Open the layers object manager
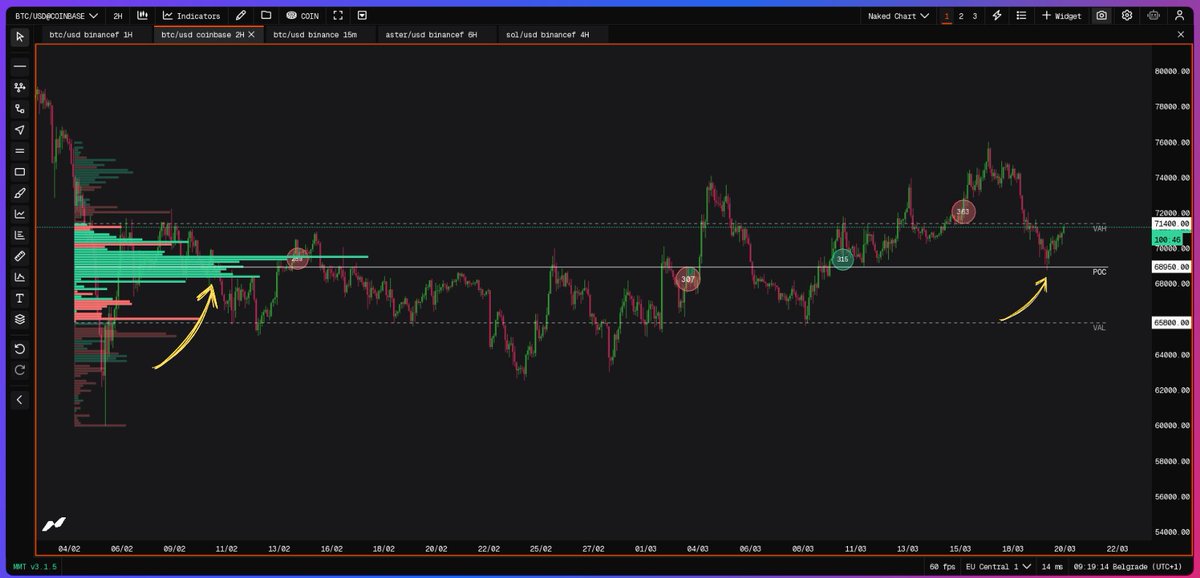The width and height of the screenshot is (1200, 578). [x=20, y=319]
